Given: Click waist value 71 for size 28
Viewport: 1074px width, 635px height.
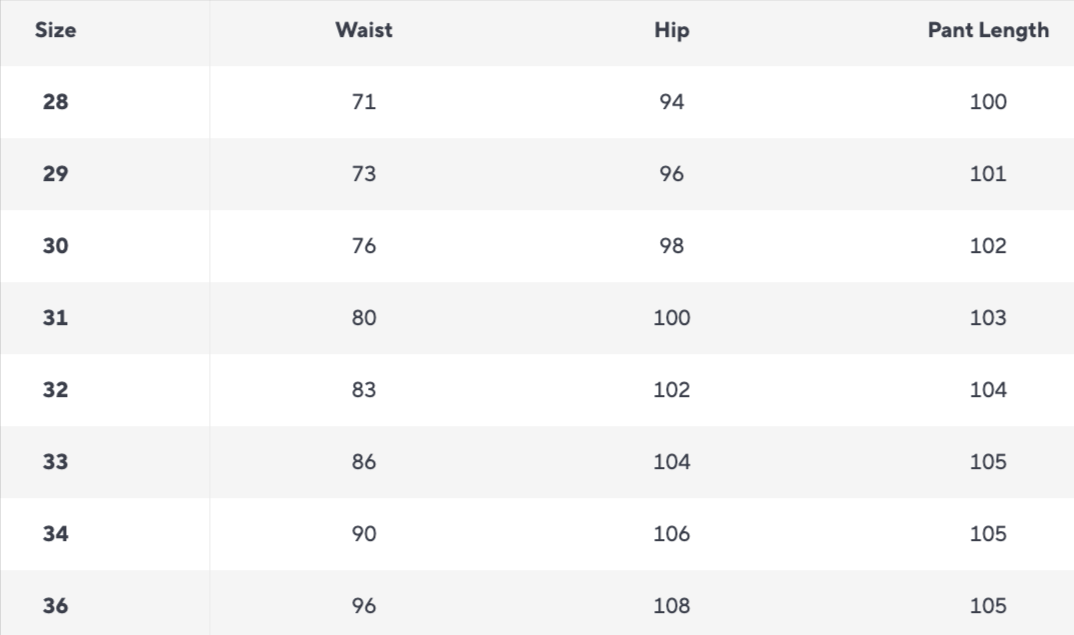Looking at the screenshot, I should pos(364,102).
